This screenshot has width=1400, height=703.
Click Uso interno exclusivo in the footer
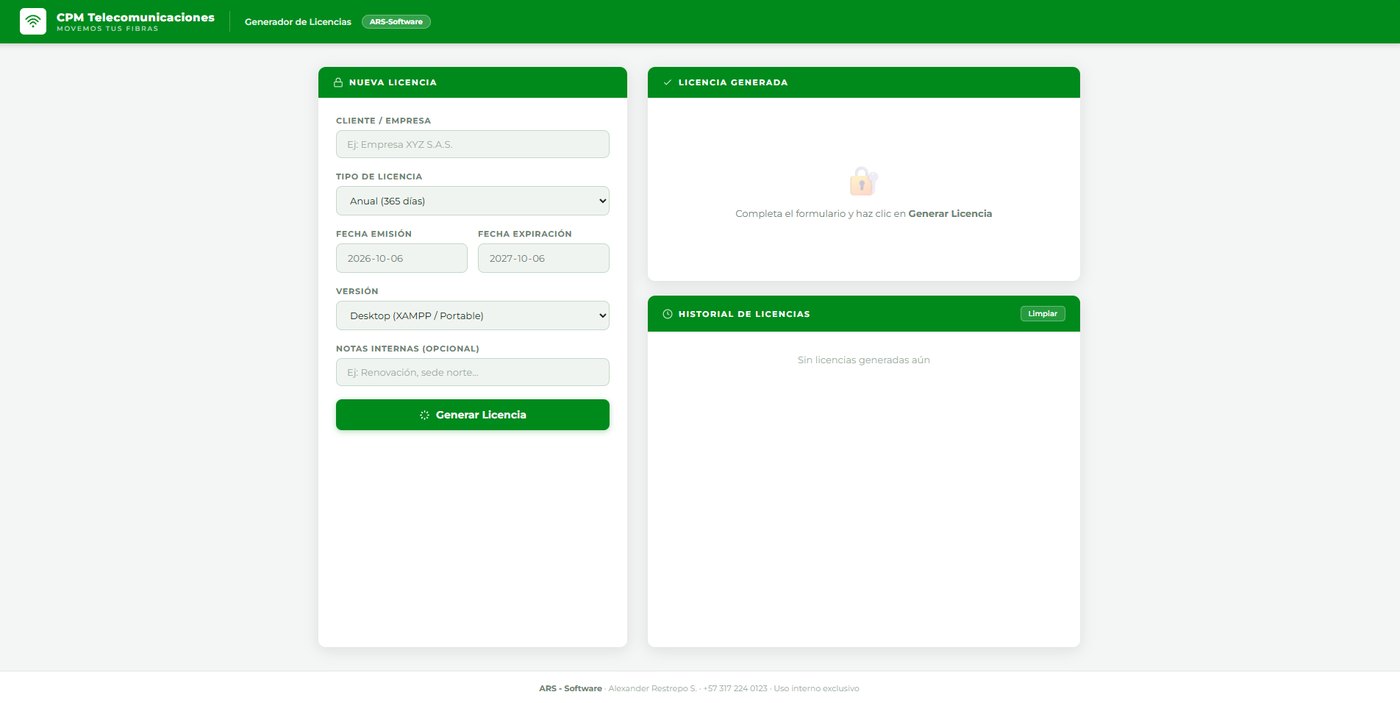coord(817,689)
